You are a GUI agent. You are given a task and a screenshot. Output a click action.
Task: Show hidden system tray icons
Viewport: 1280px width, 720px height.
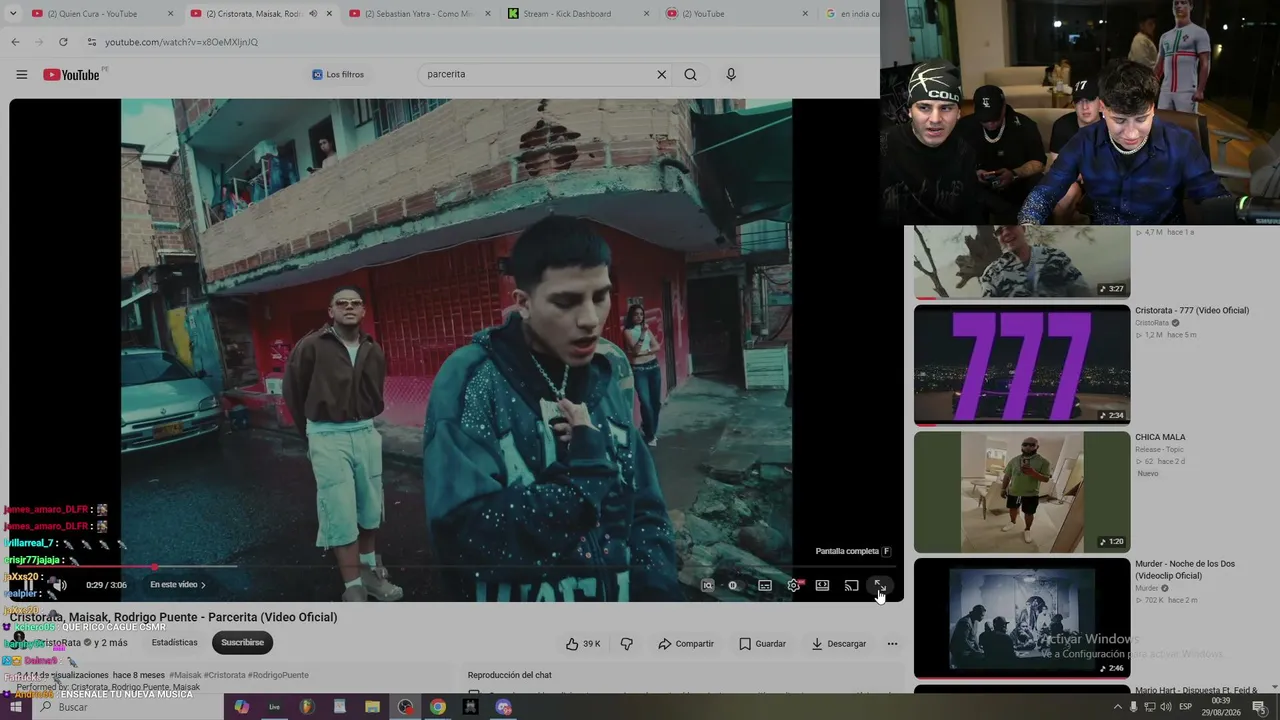[1118, 707]
